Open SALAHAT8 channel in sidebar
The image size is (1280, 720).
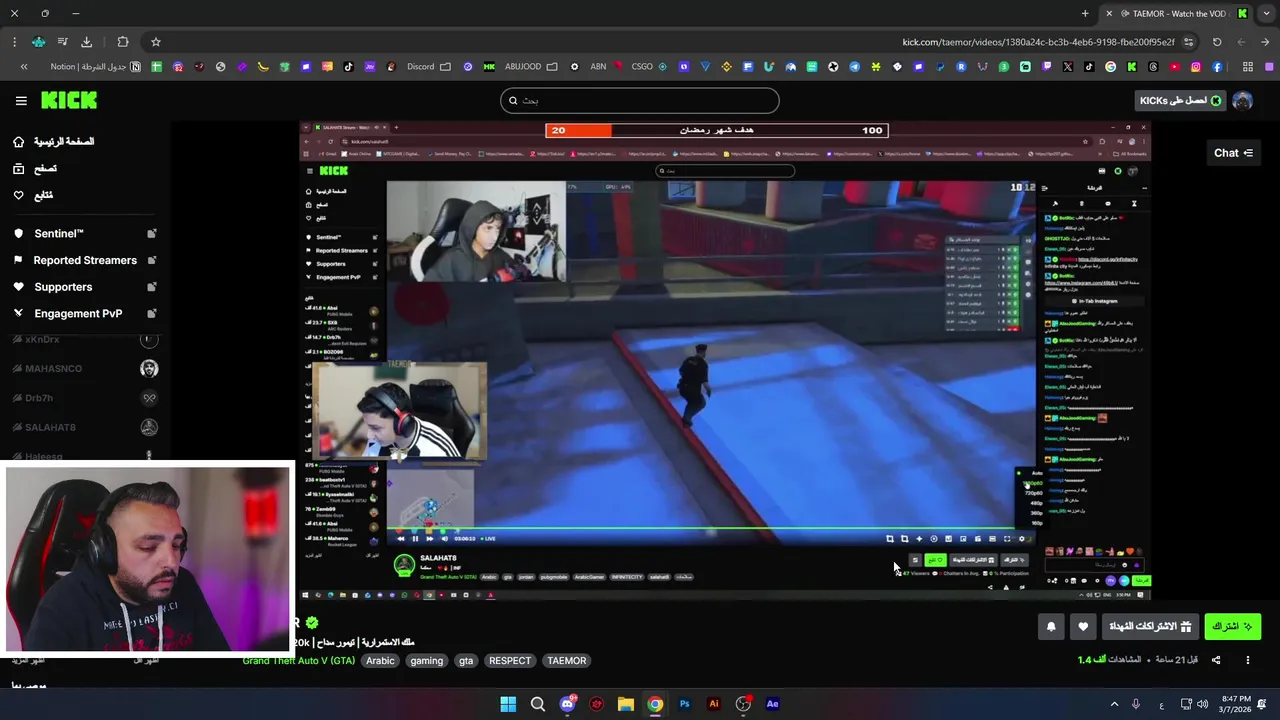click(85, 428)
